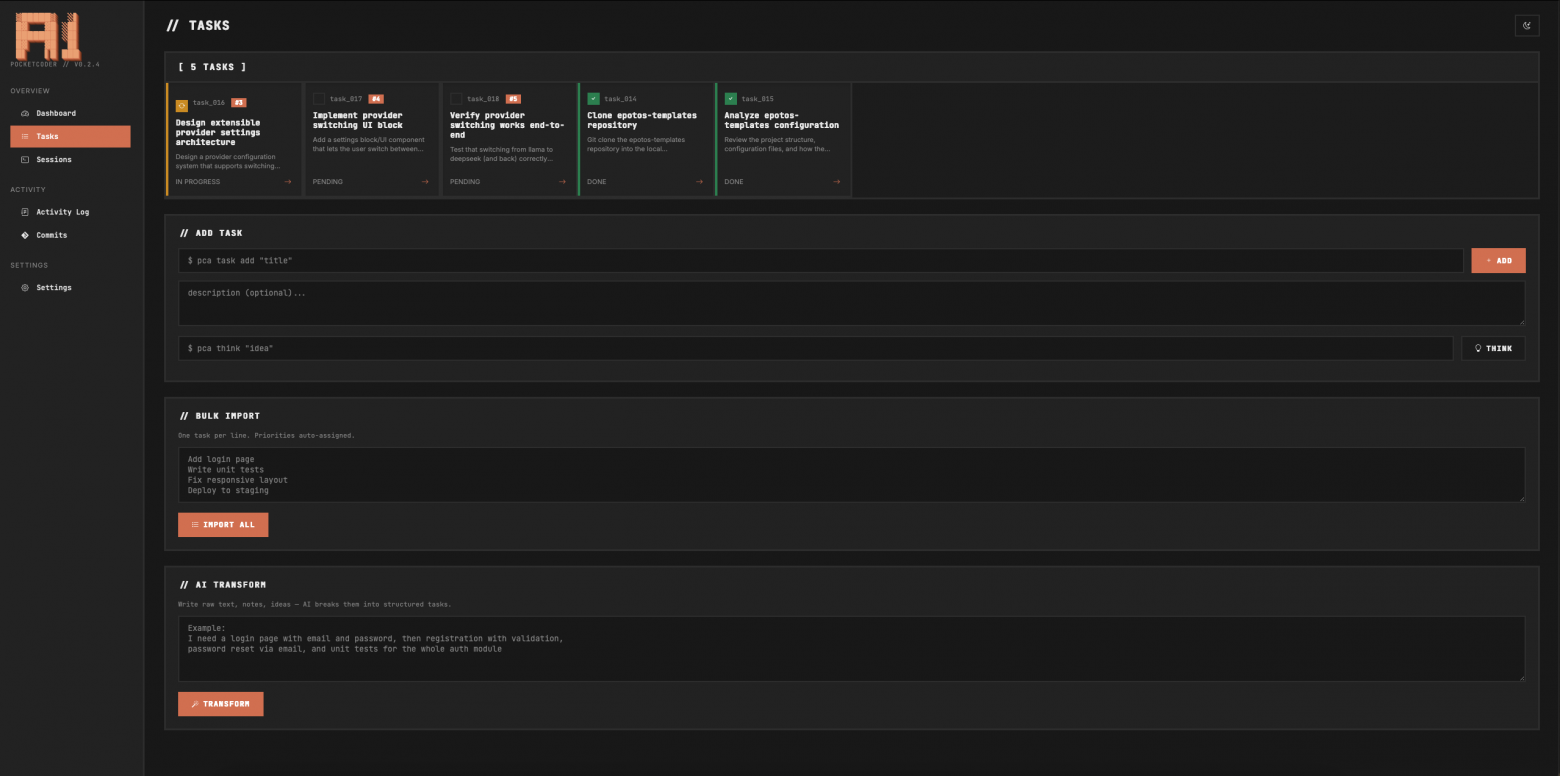Click the '// AI TRANSFORM' section heading
Screen dimensions: 1560x776
click(x=222, y=584)
